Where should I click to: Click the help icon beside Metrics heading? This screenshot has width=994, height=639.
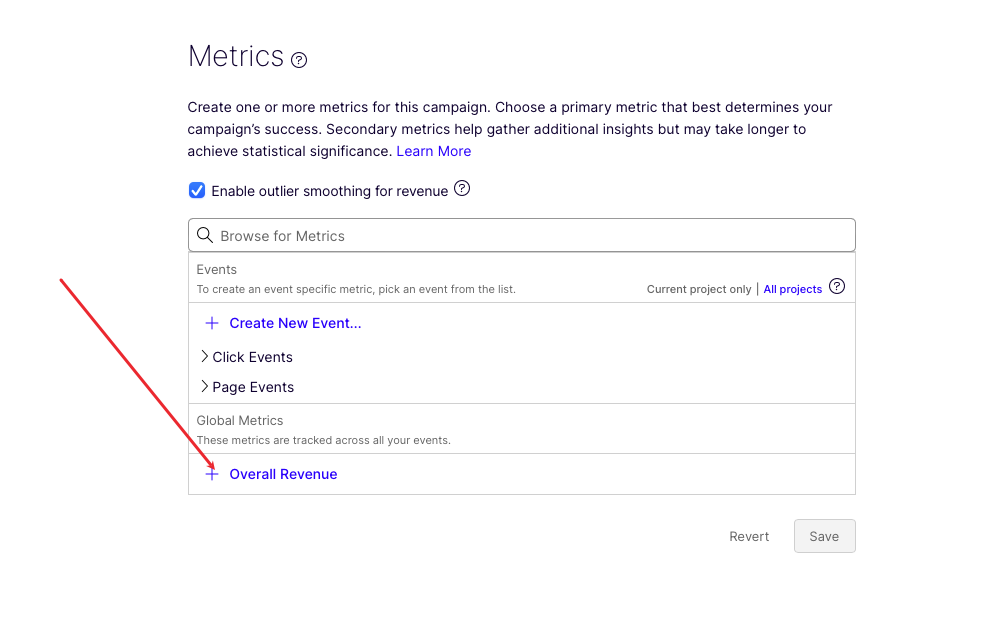[299, 60]
